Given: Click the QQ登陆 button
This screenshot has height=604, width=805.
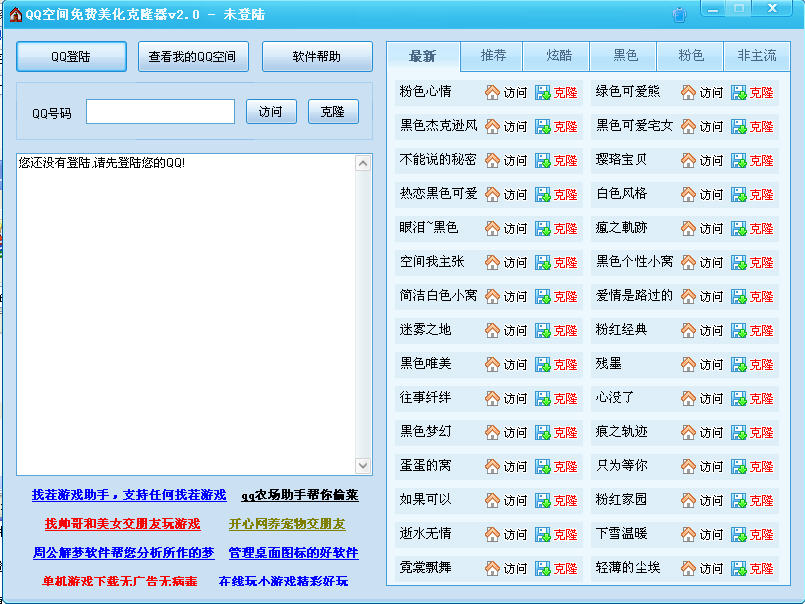Looking at the screenshot, I should 71,56.
